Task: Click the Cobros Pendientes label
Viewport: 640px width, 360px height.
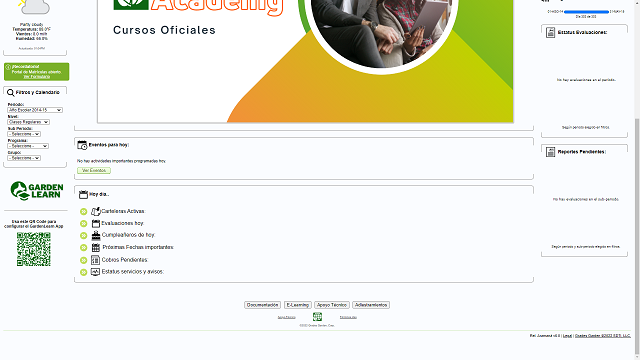Action: click(x=124, y=260)
